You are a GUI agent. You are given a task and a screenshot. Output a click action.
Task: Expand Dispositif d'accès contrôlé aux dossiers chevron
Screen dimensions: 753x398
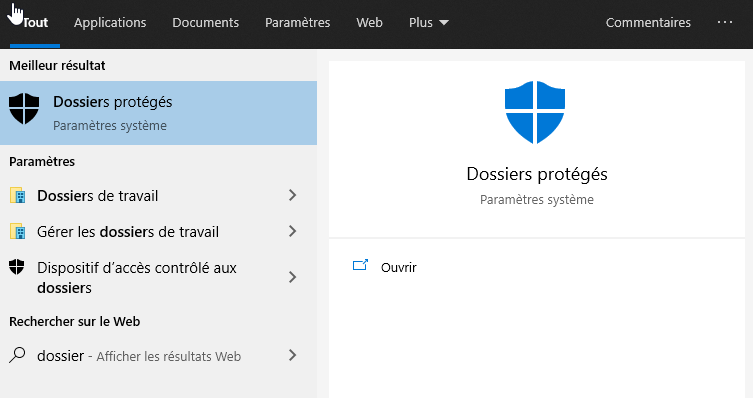click(x=292, y=277)
